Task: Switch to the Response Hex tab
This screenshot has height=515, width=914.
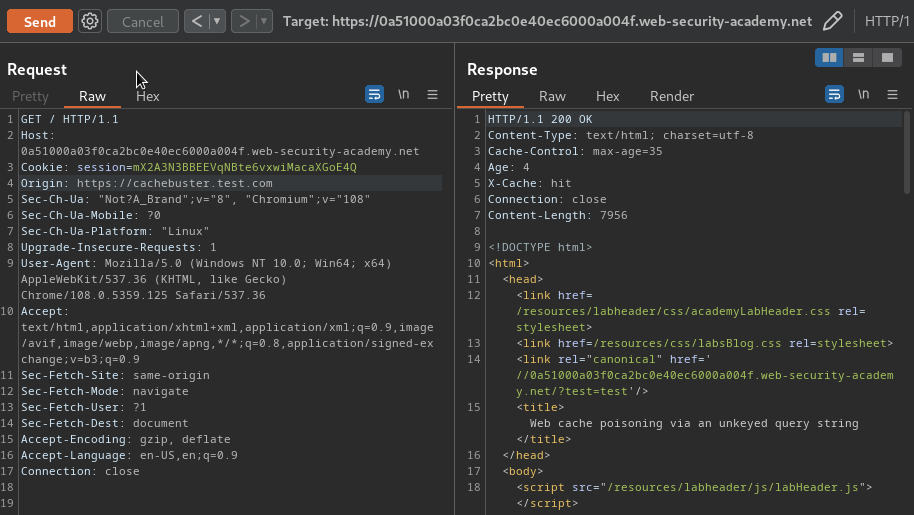Action: coord(607,96)
